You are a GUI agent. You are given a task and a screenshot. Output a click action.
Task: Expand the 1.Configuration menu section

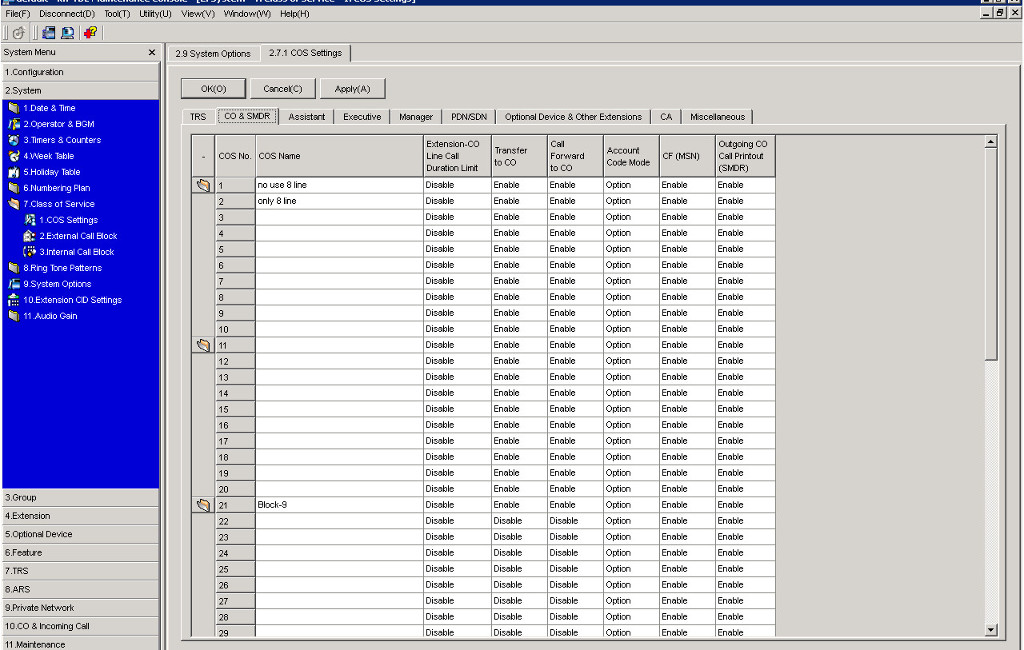coord(80,72)
